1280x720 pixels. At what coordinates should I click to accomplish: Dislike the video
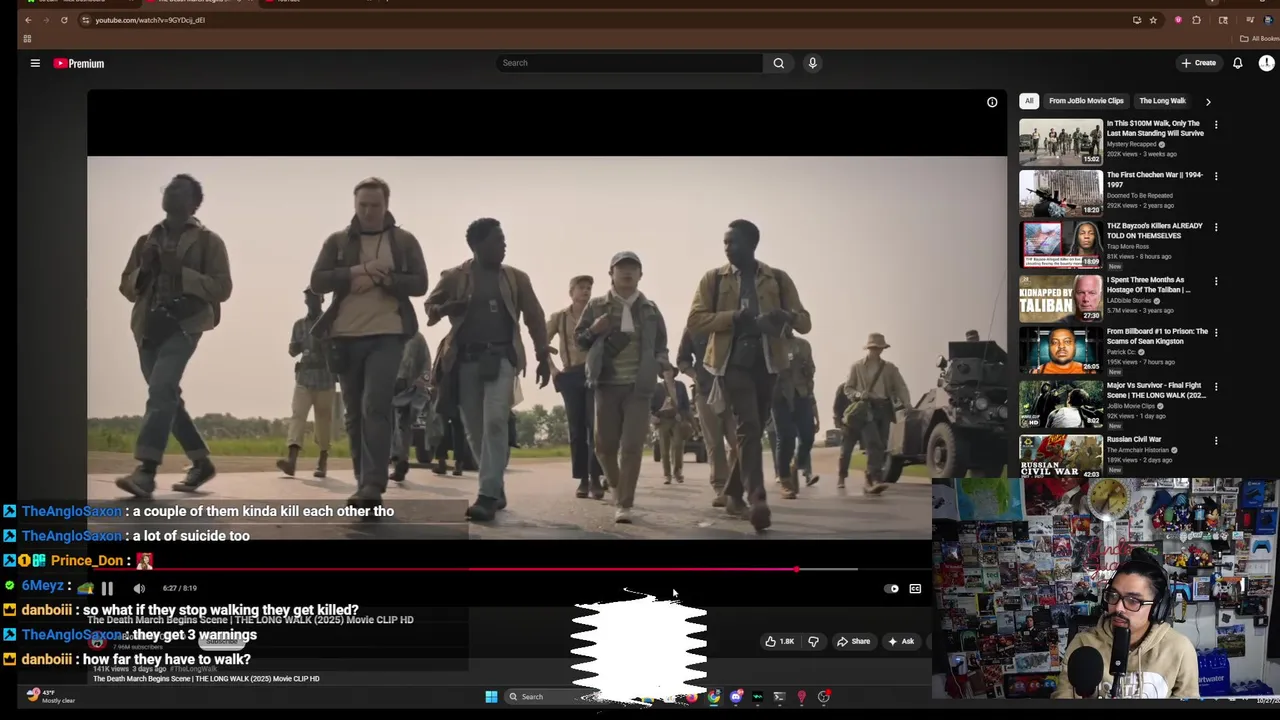[x=813, y=641]
